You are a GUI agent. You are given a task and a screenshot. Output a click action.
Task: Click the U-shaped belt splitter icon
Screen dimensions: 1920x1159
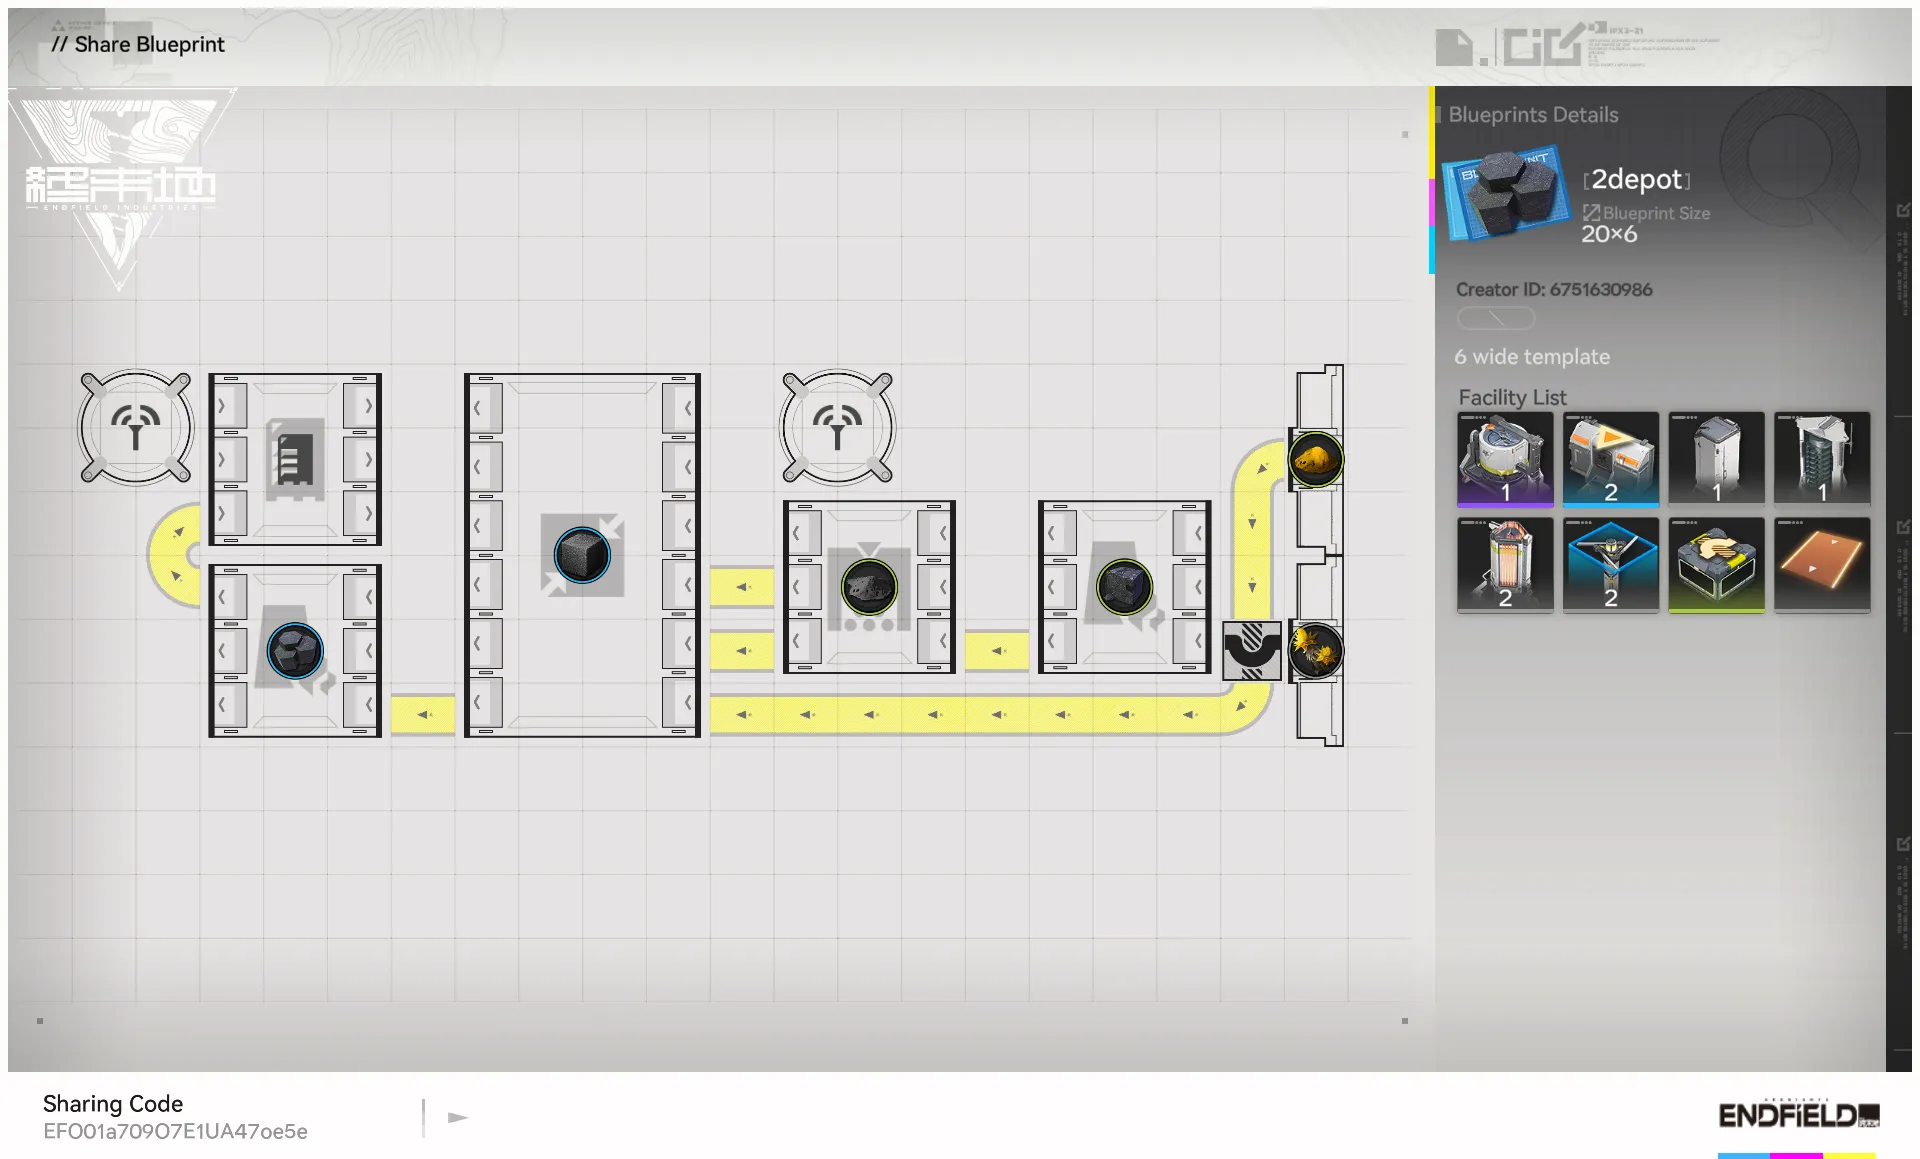click(x=1251, y=650)
